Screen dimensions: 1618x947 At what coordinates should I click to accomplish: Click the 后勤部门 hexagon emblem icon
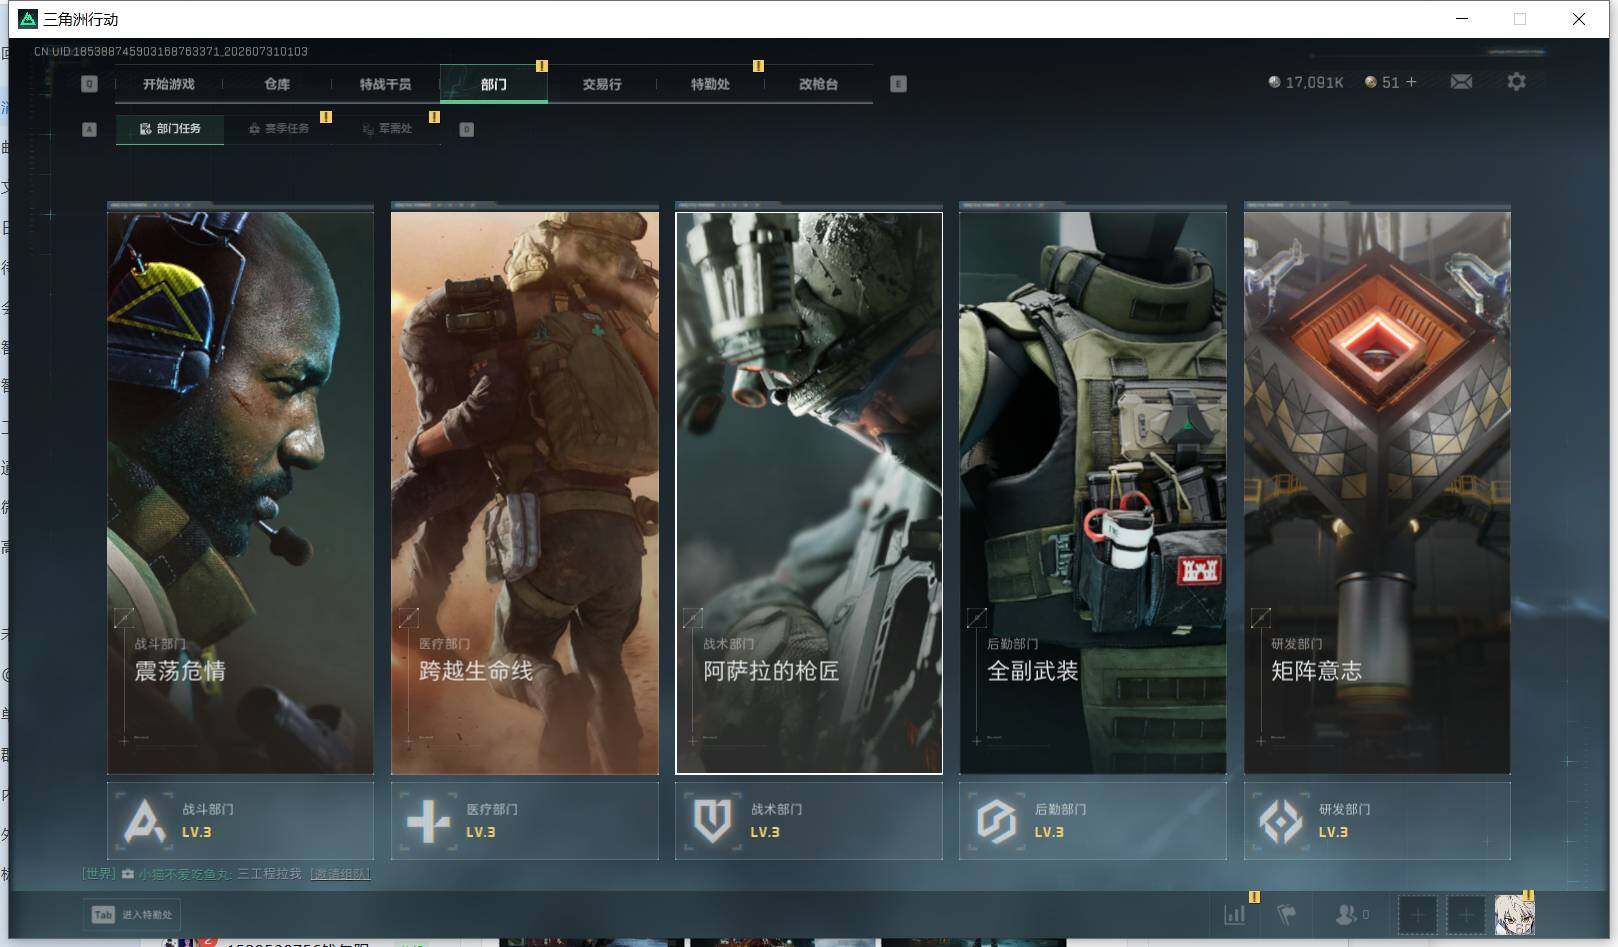click(997, 821)
